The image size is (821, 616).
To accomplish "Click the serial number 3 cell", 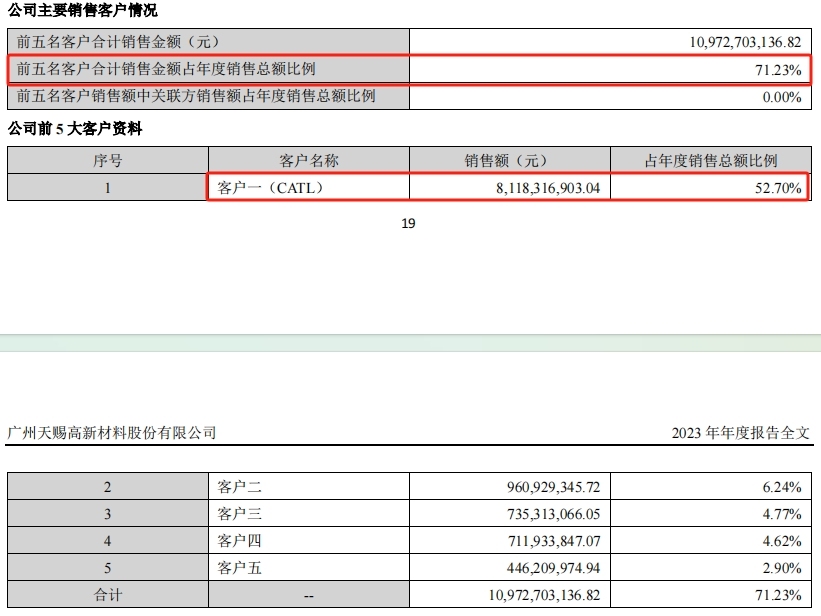I will 107,514.
